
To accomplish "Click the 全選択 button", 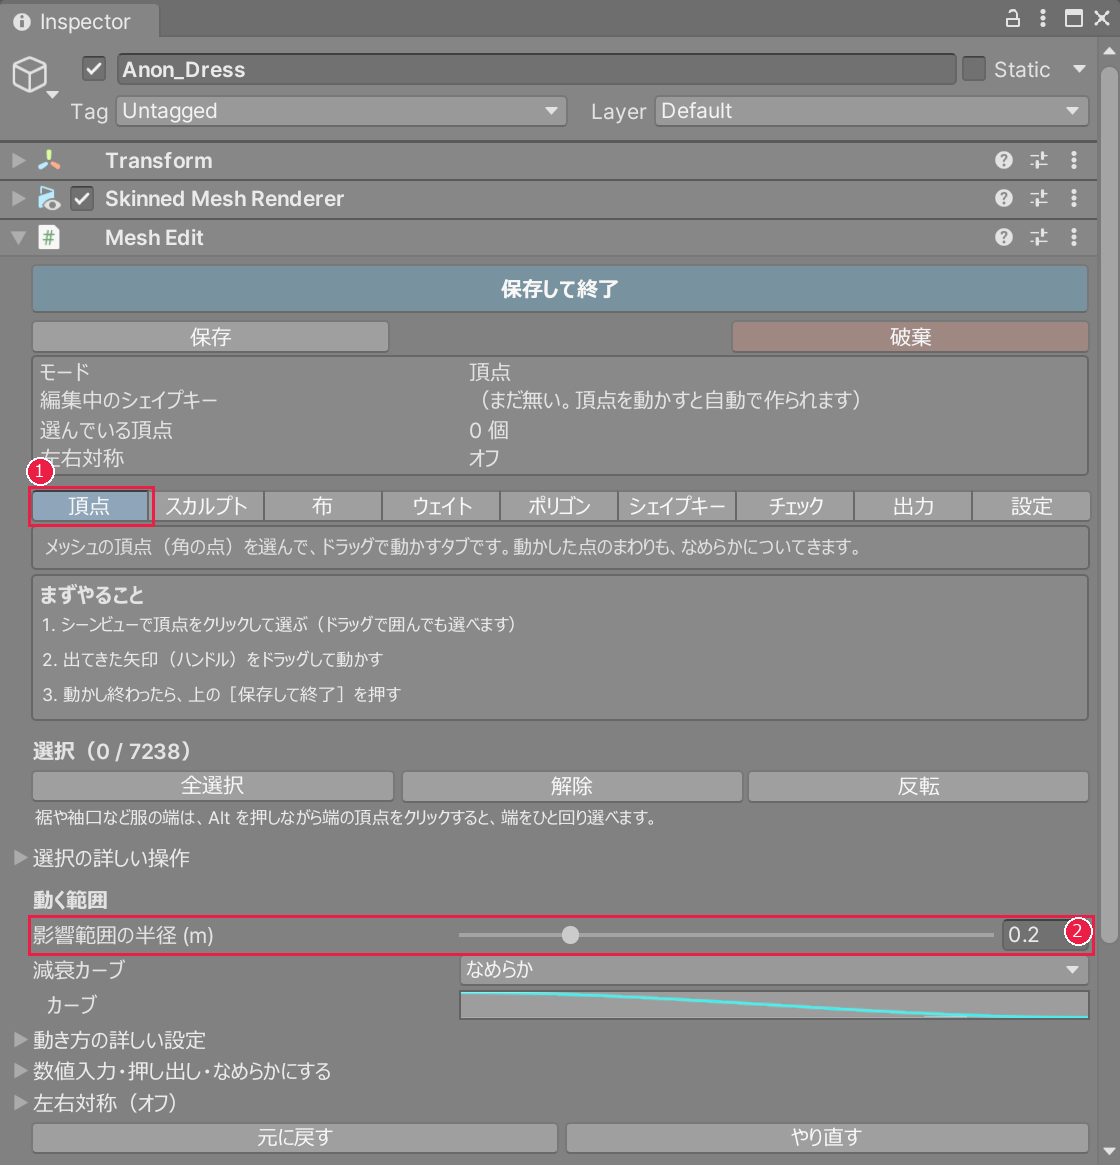I will [213, 786].
